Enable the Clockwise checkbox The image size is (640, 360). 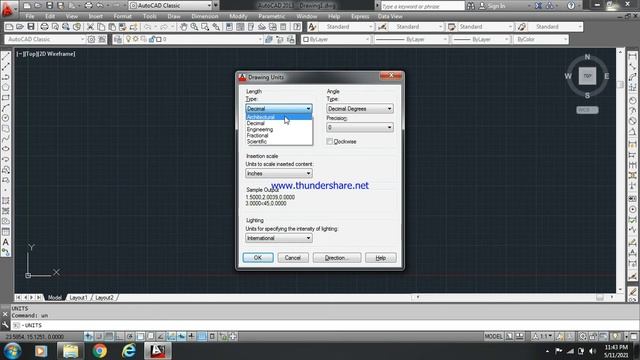329,141
